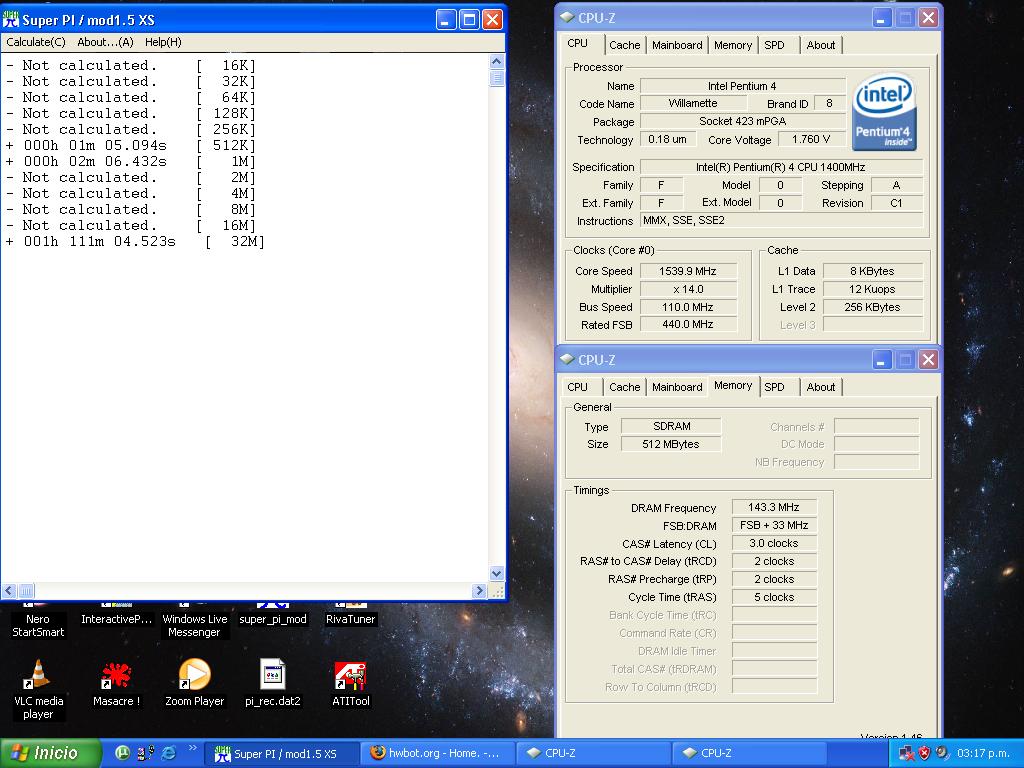1024x768 pixels.
Task: Minimize the upper CPU-Z window
Action: point(882,18)
